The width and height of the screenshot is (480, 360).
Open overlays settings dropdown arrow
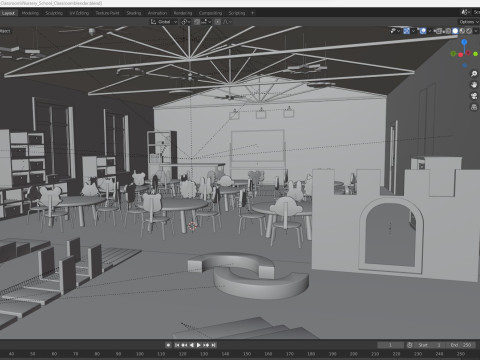pos(430,31)
